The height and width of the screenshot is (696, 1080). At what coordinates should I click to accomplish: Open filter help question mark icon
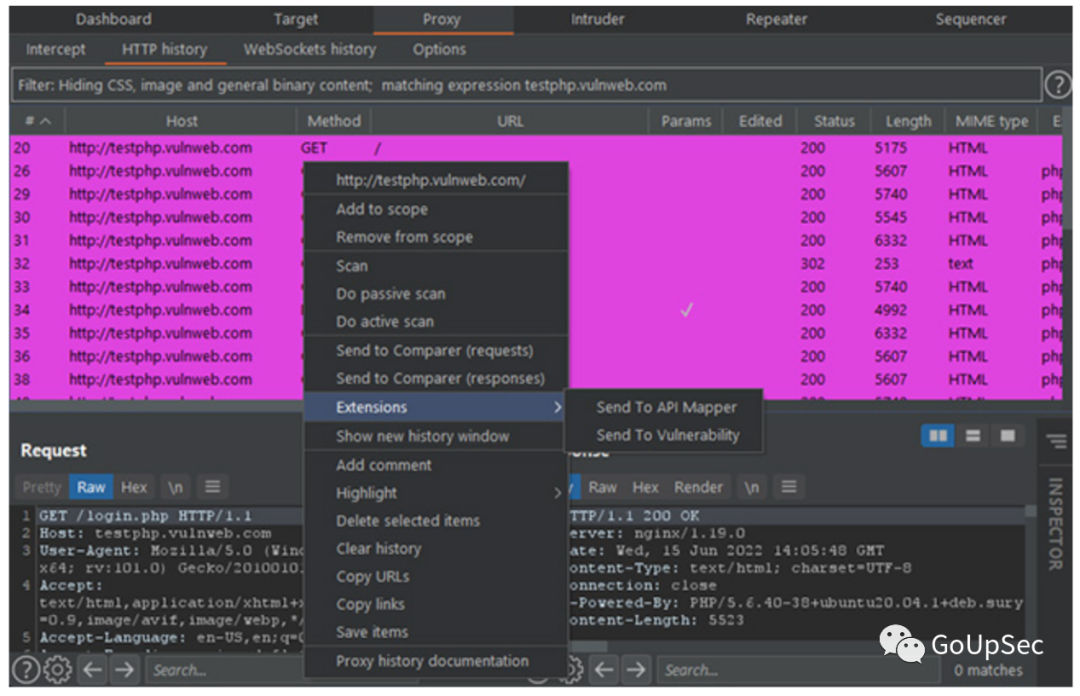[x=1057, y=85]
